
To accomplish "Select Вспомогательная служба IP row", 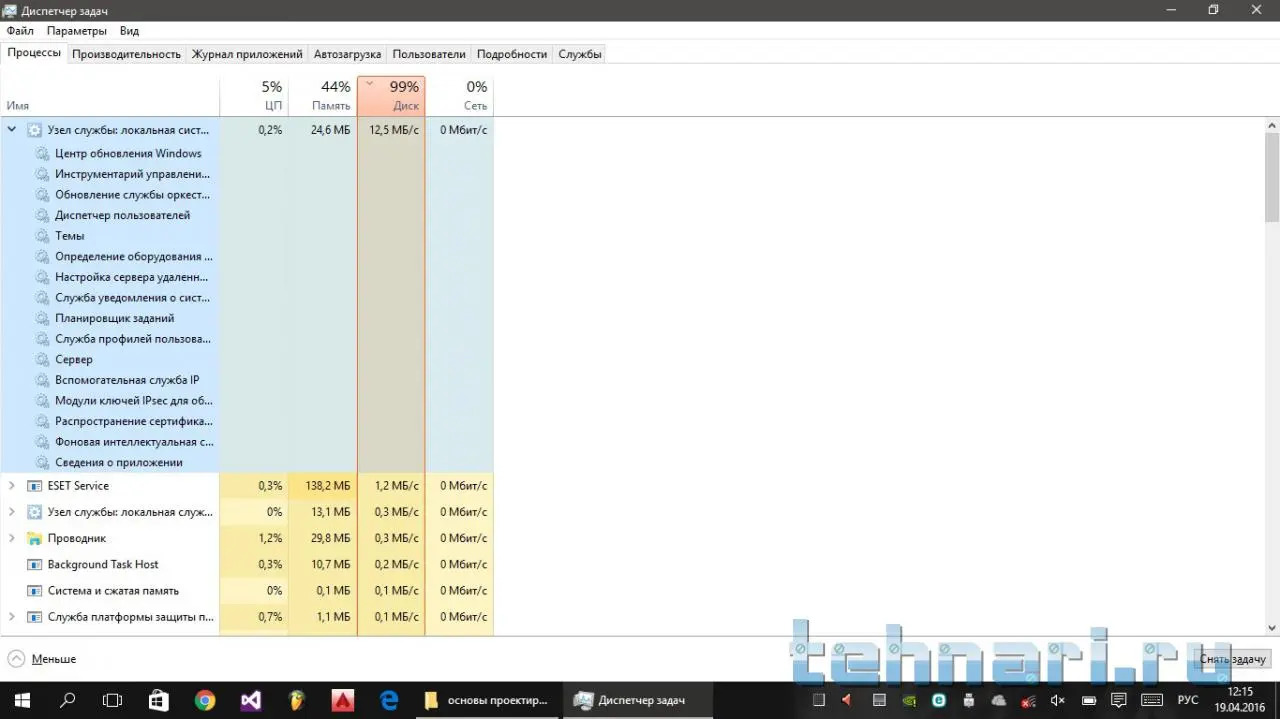I will [127, 380].
